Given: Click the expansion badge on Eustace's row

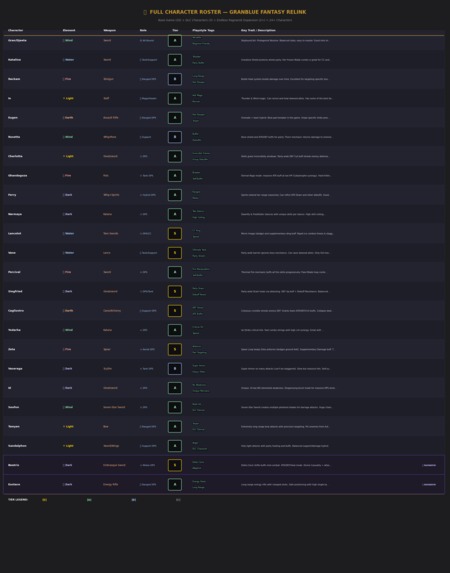Looking at the screenshot, I should [x=429, y=485].
